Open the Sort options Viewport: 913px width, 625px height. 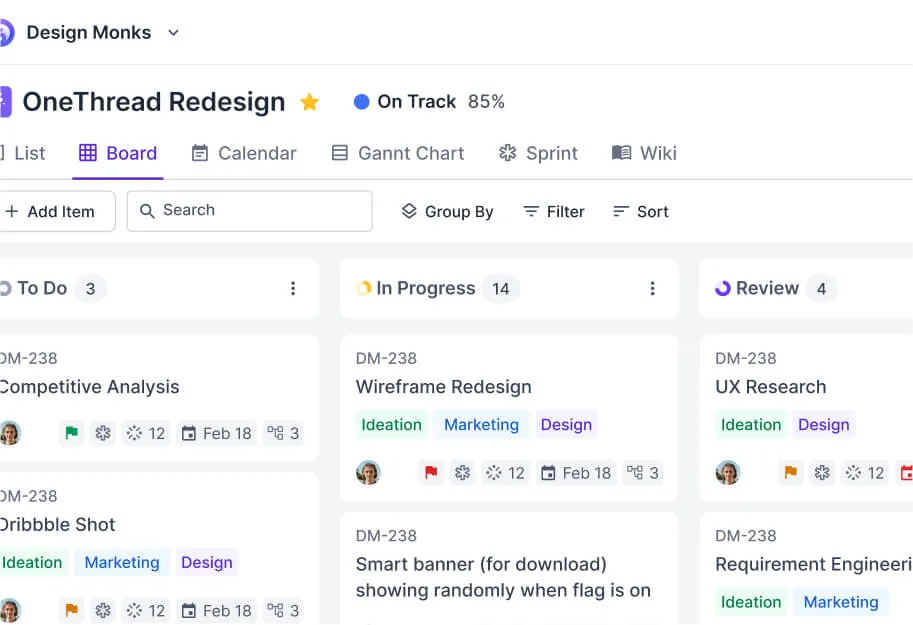pos(640,211)
